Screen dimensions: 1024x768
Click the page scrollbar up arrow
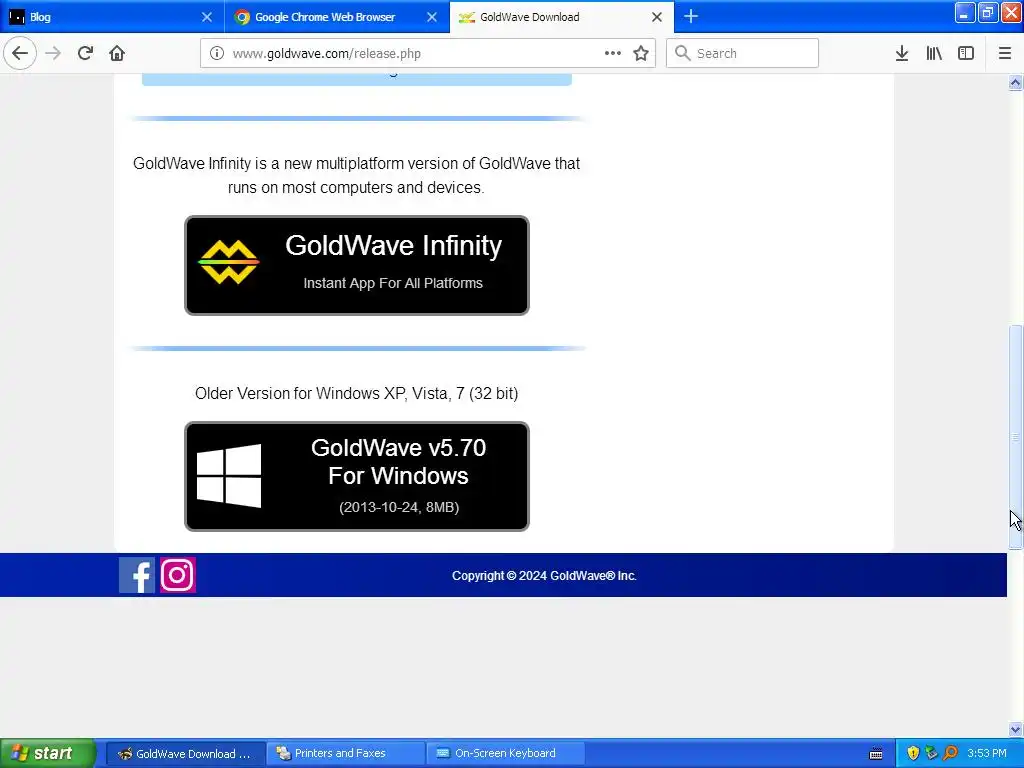1015,82
